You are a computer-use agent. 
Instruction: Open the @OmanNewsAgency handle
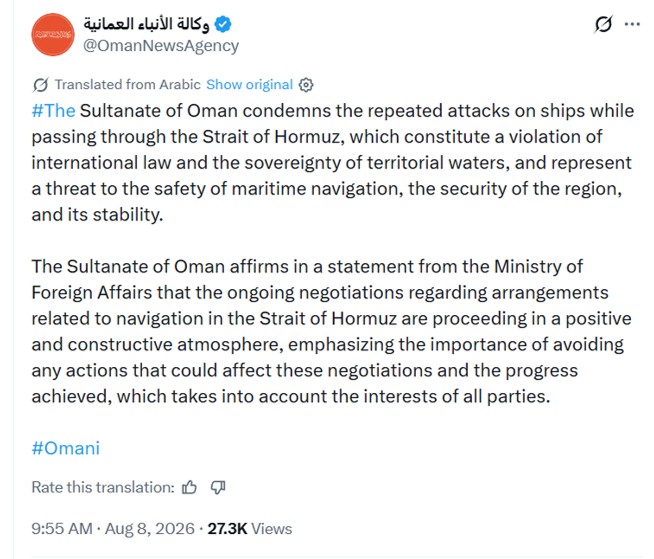tap(161, 45)
